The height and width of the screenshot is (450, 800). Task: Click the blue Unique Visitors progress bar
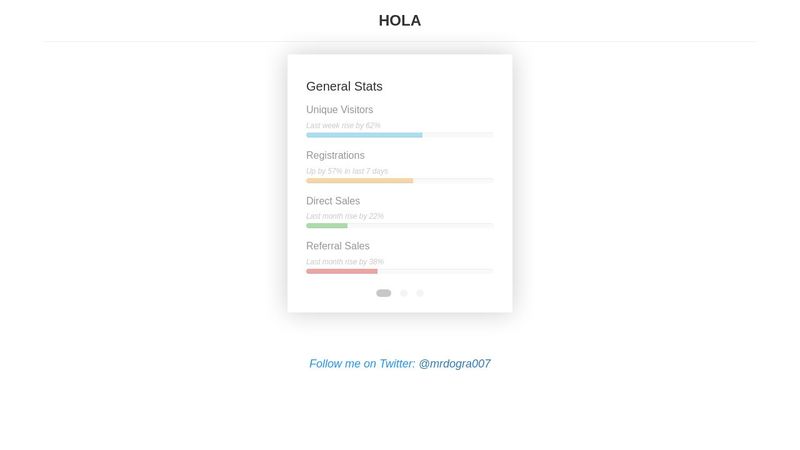(x=364, y=135)
